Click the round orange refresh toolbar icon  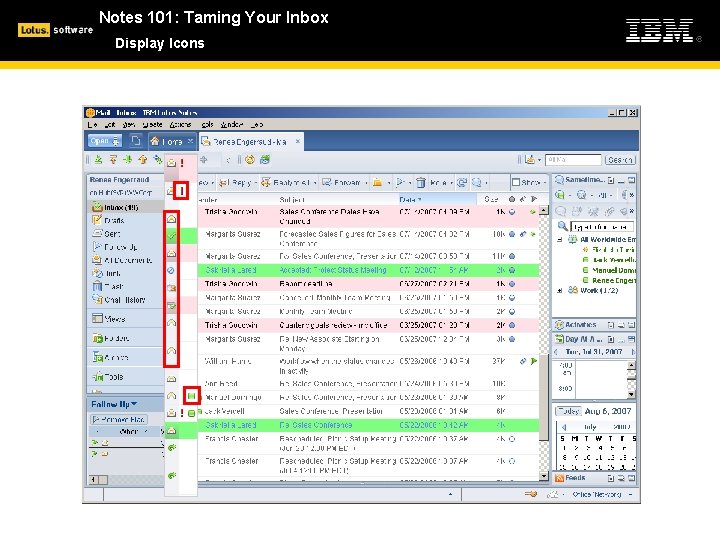[250, 160]
